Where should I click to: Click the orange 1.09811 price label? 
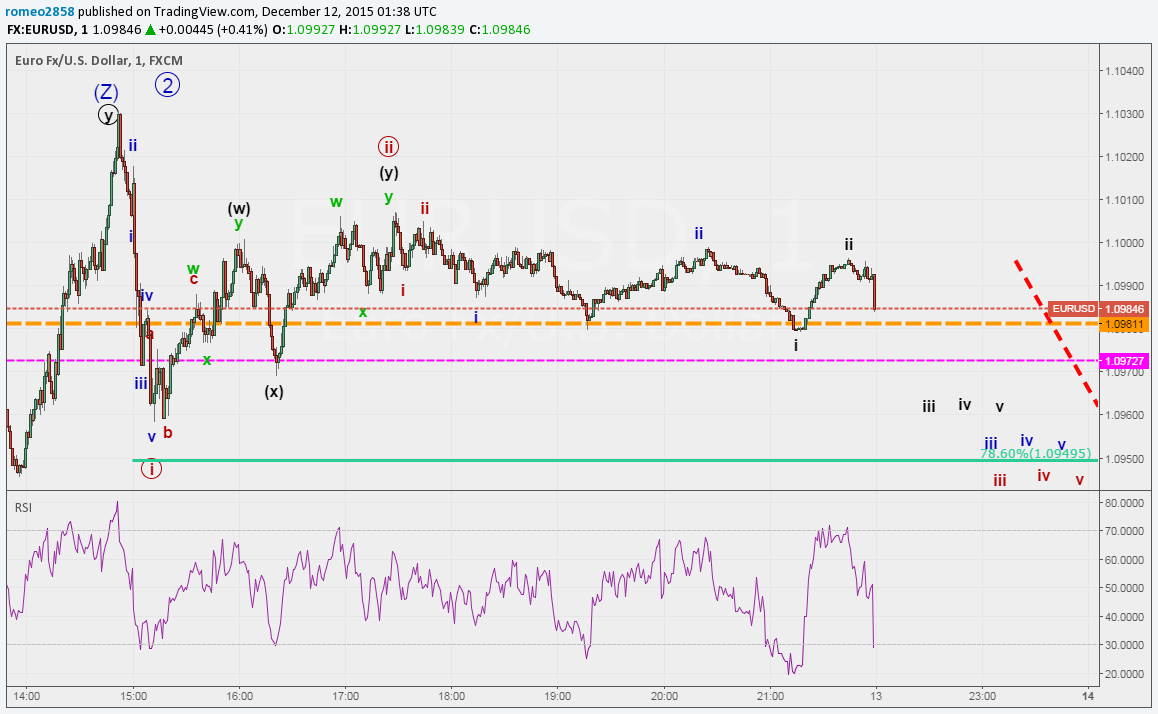[1124, 324]
